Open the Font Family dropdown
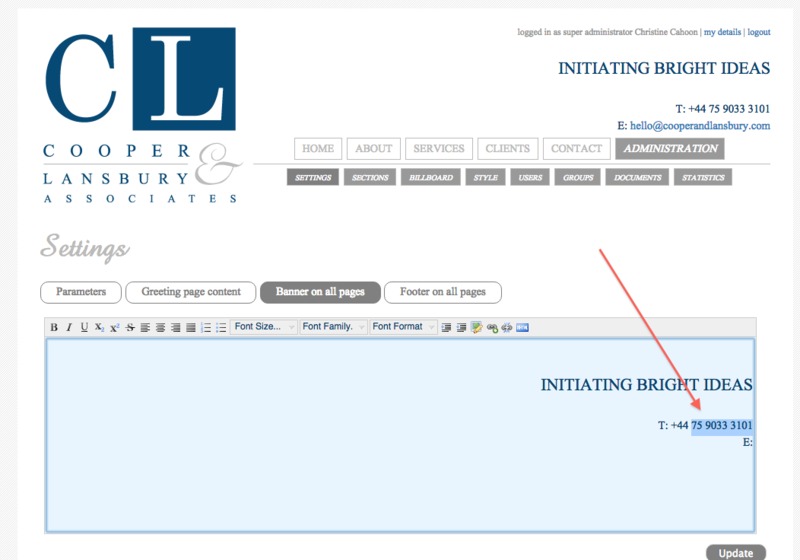800x560 pixels. click(333, 327)
